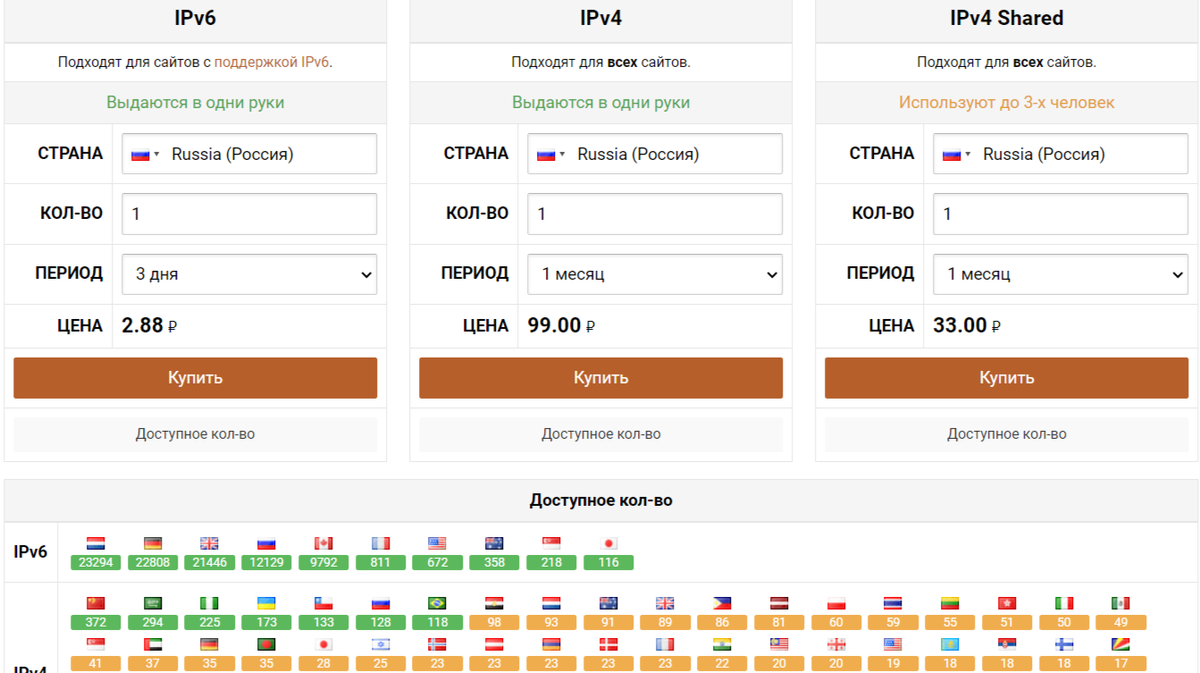Click Купить under the IPv4 price 99.00
This screenshot has height=673, width=1200.
click(601, 378)
